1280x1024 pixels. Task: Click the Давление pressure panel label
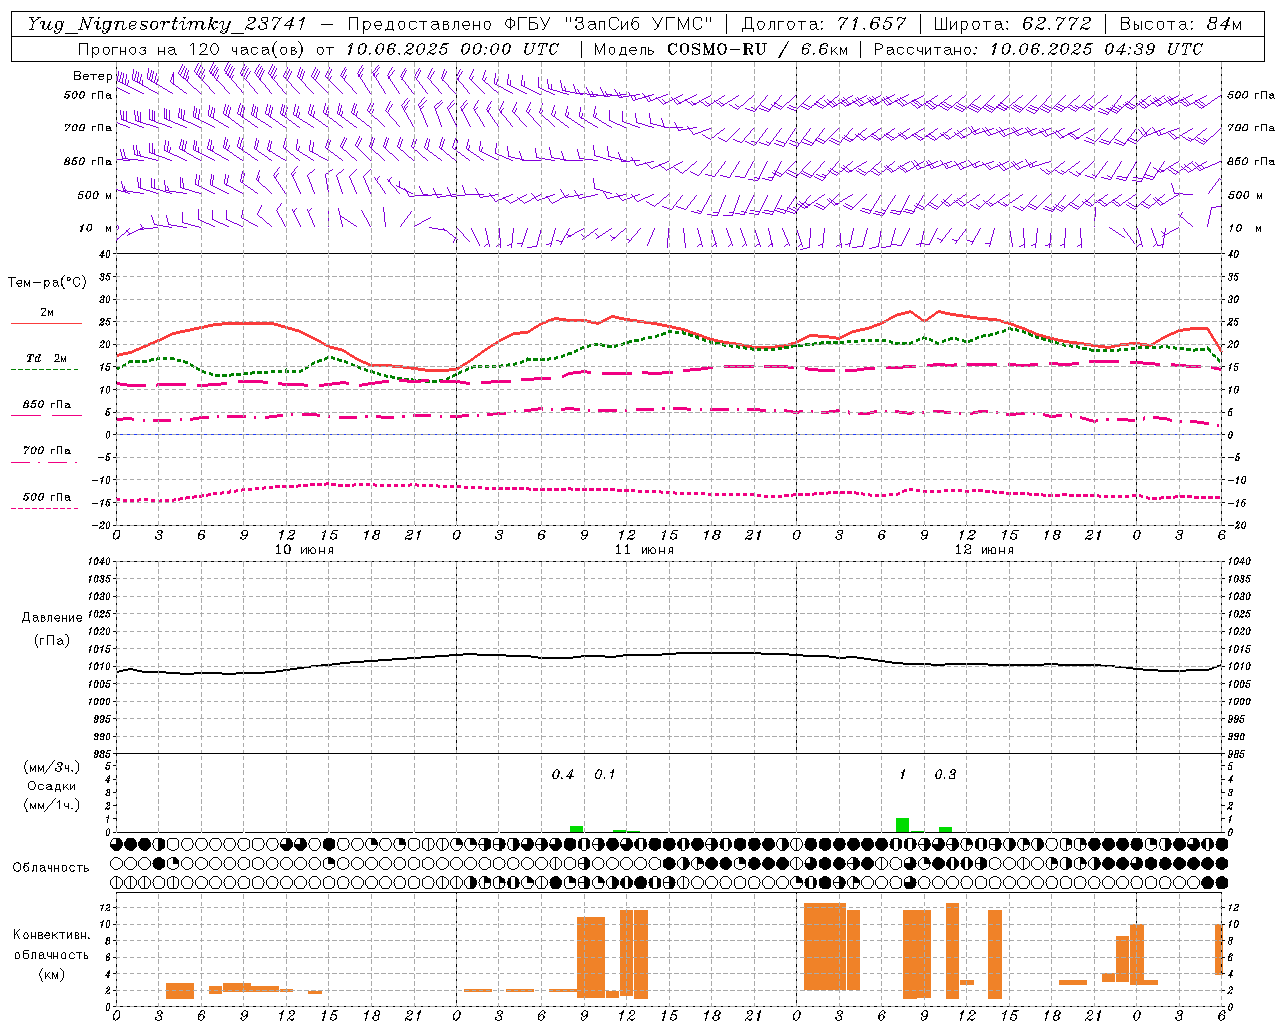pos(52,618)
